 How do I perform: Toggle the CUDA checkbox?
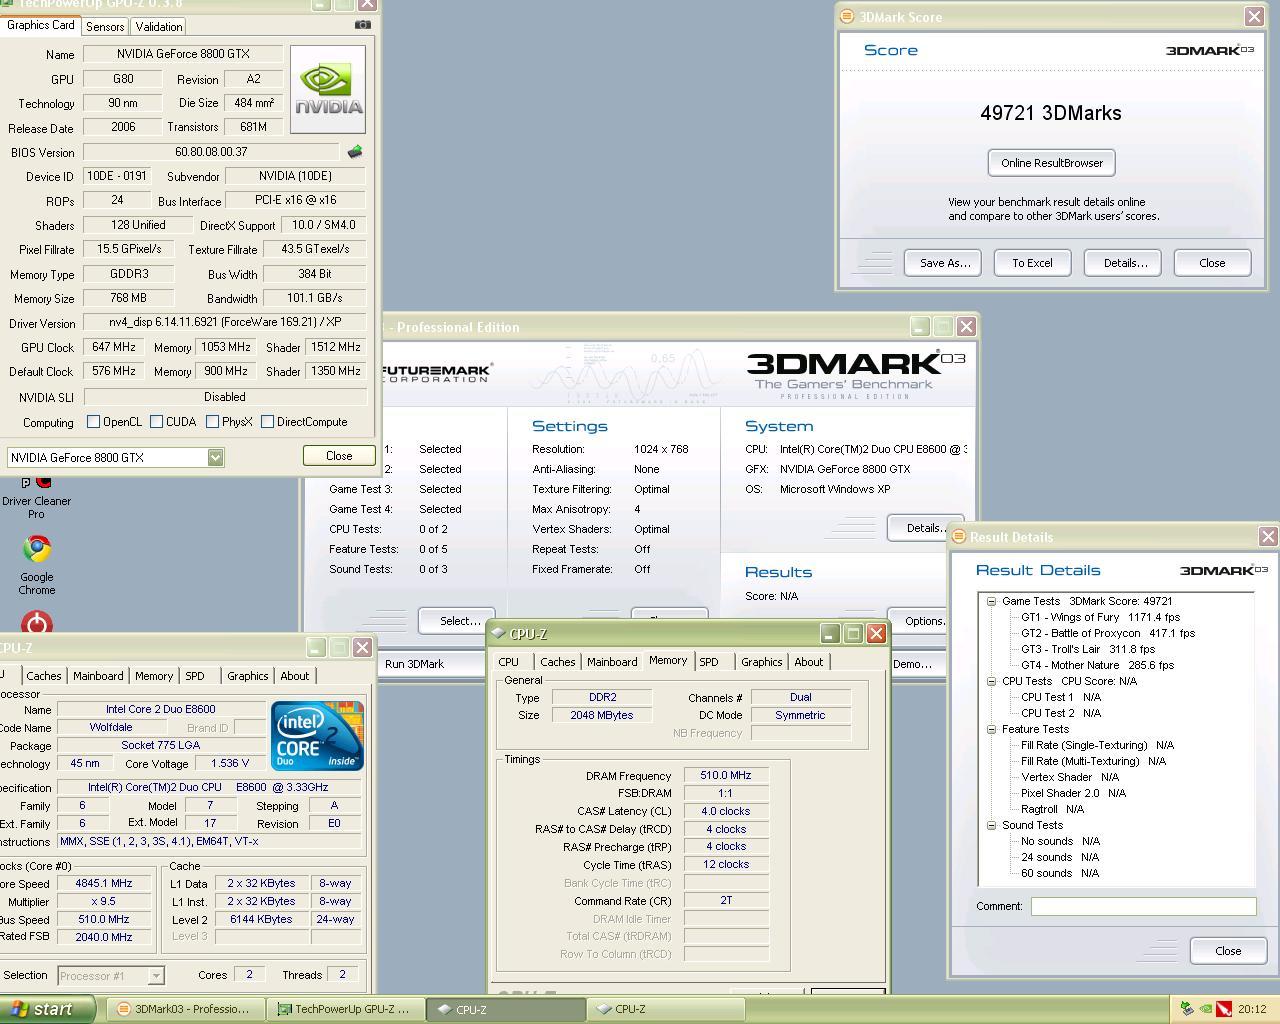point(156,422)
